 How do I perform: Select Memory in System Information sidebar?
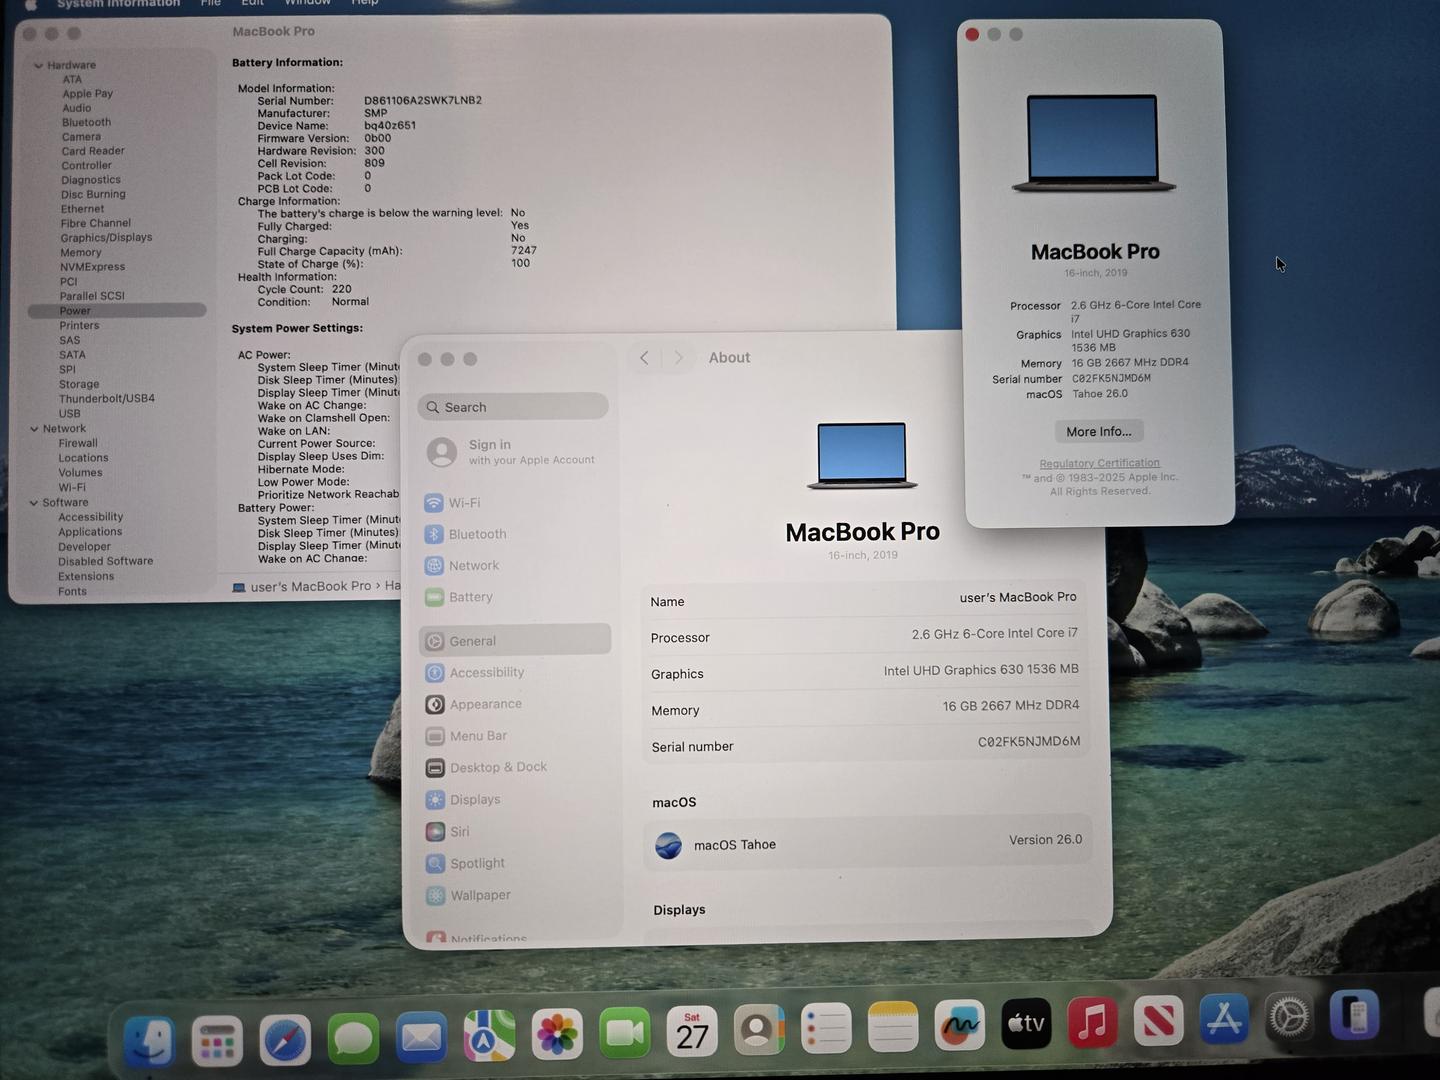click(80, 253)
